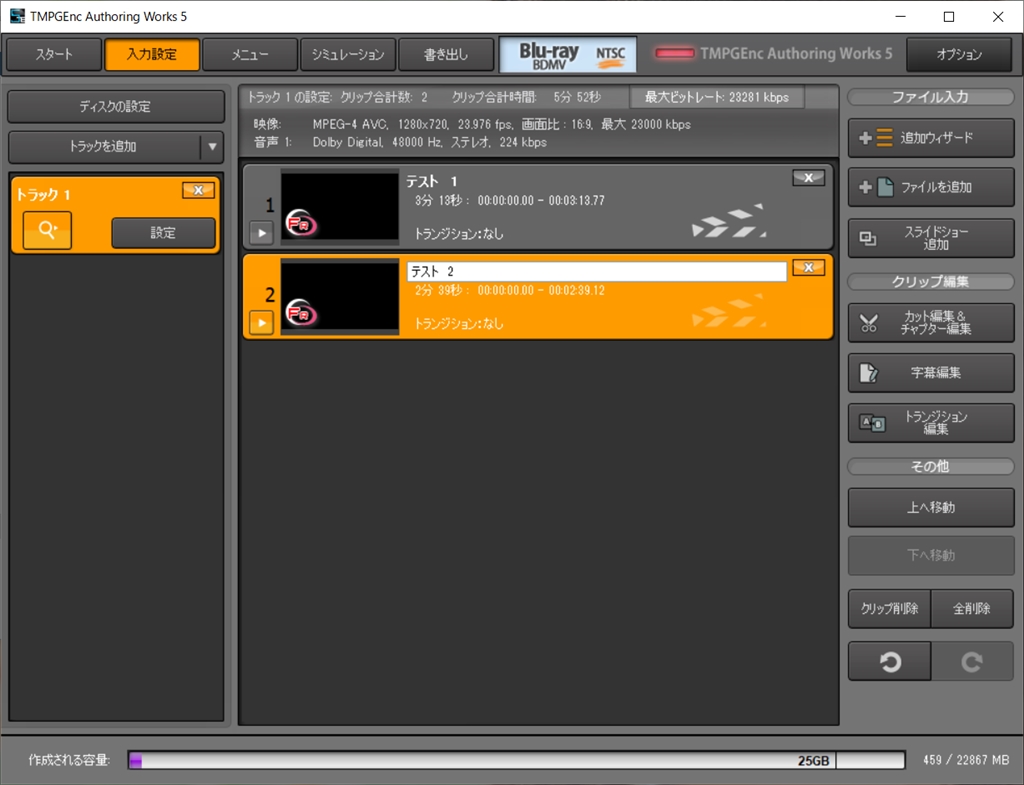Close the TMPGEnc Authoring Works 5 window
This screenshot has height=785, width=1024.
coord(998,16)
